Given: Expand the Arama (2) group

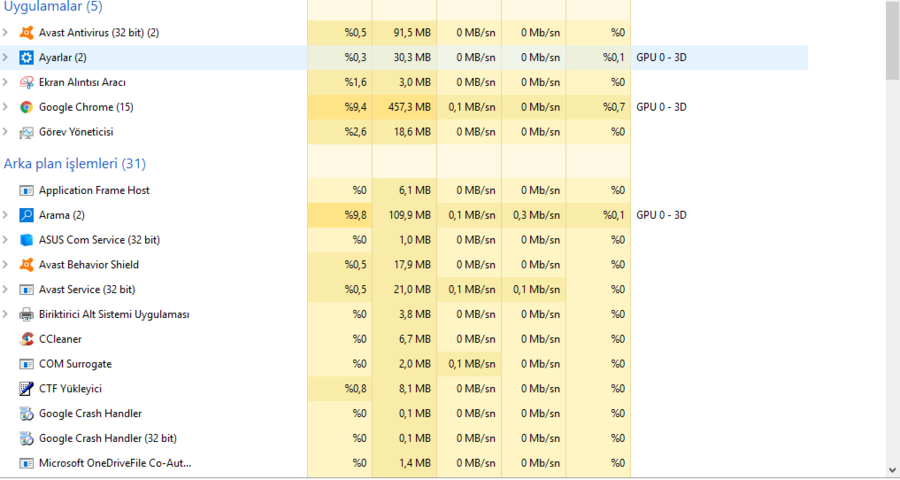Looking at the screenshot, I should [x=5, y=215].
